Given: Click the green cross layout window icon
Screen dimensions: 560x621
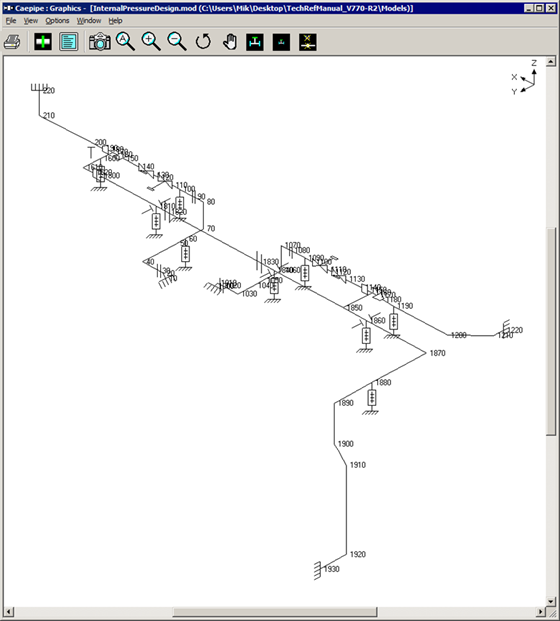Looking at the screenshot, I should 43,42.
